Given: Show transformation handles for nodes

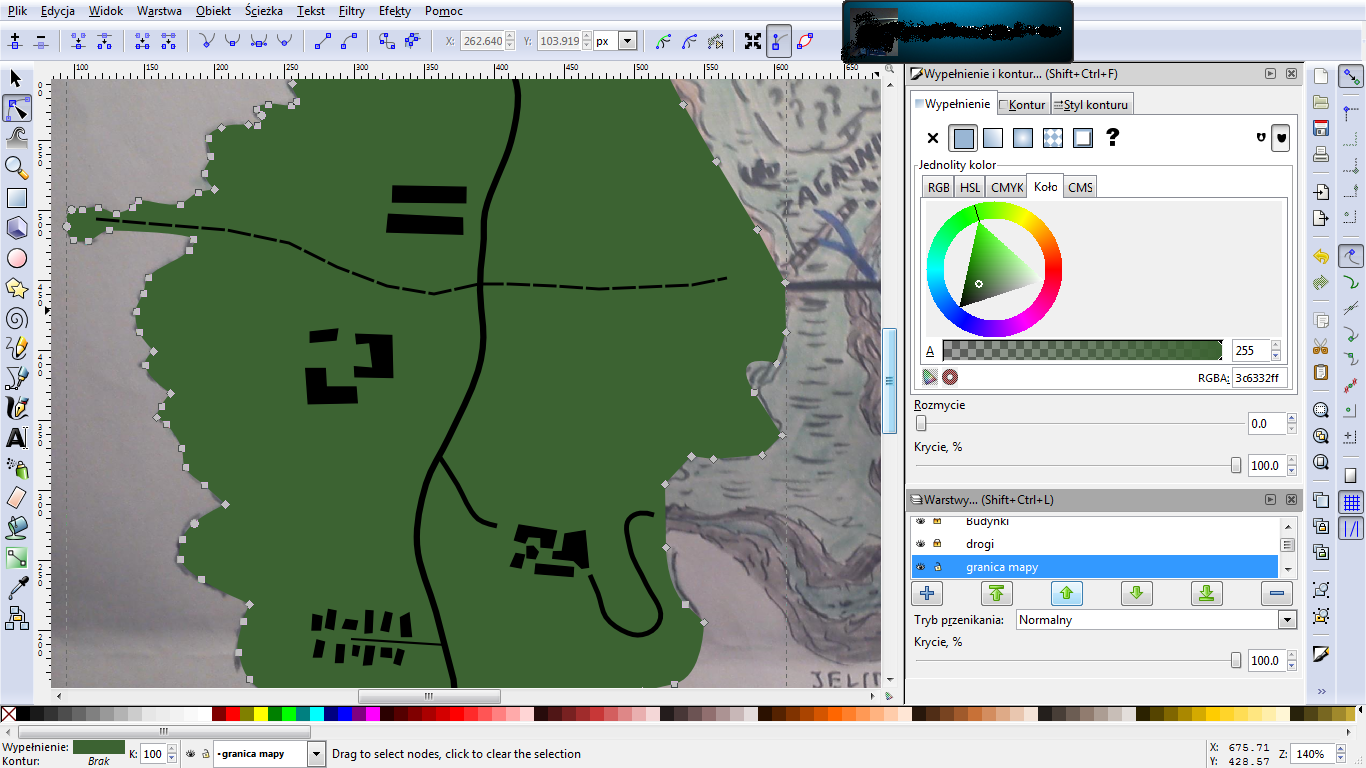Looking at the screenshot, I should [x=752, y=41].
